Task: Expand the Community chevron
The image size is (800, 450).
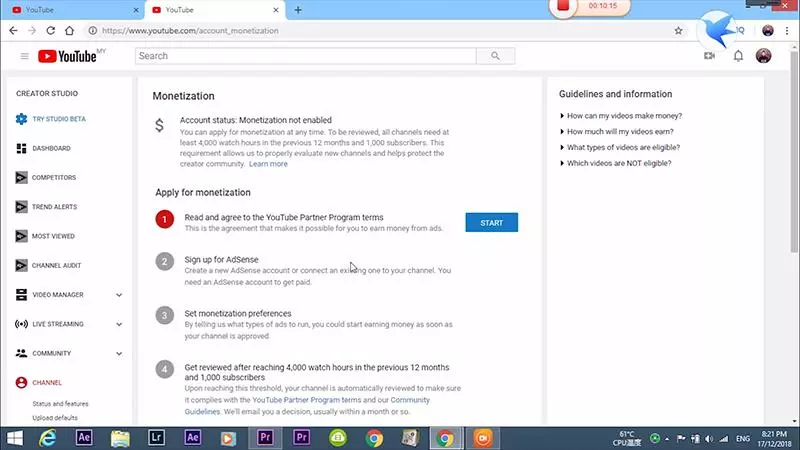Action: click(119, 353)
